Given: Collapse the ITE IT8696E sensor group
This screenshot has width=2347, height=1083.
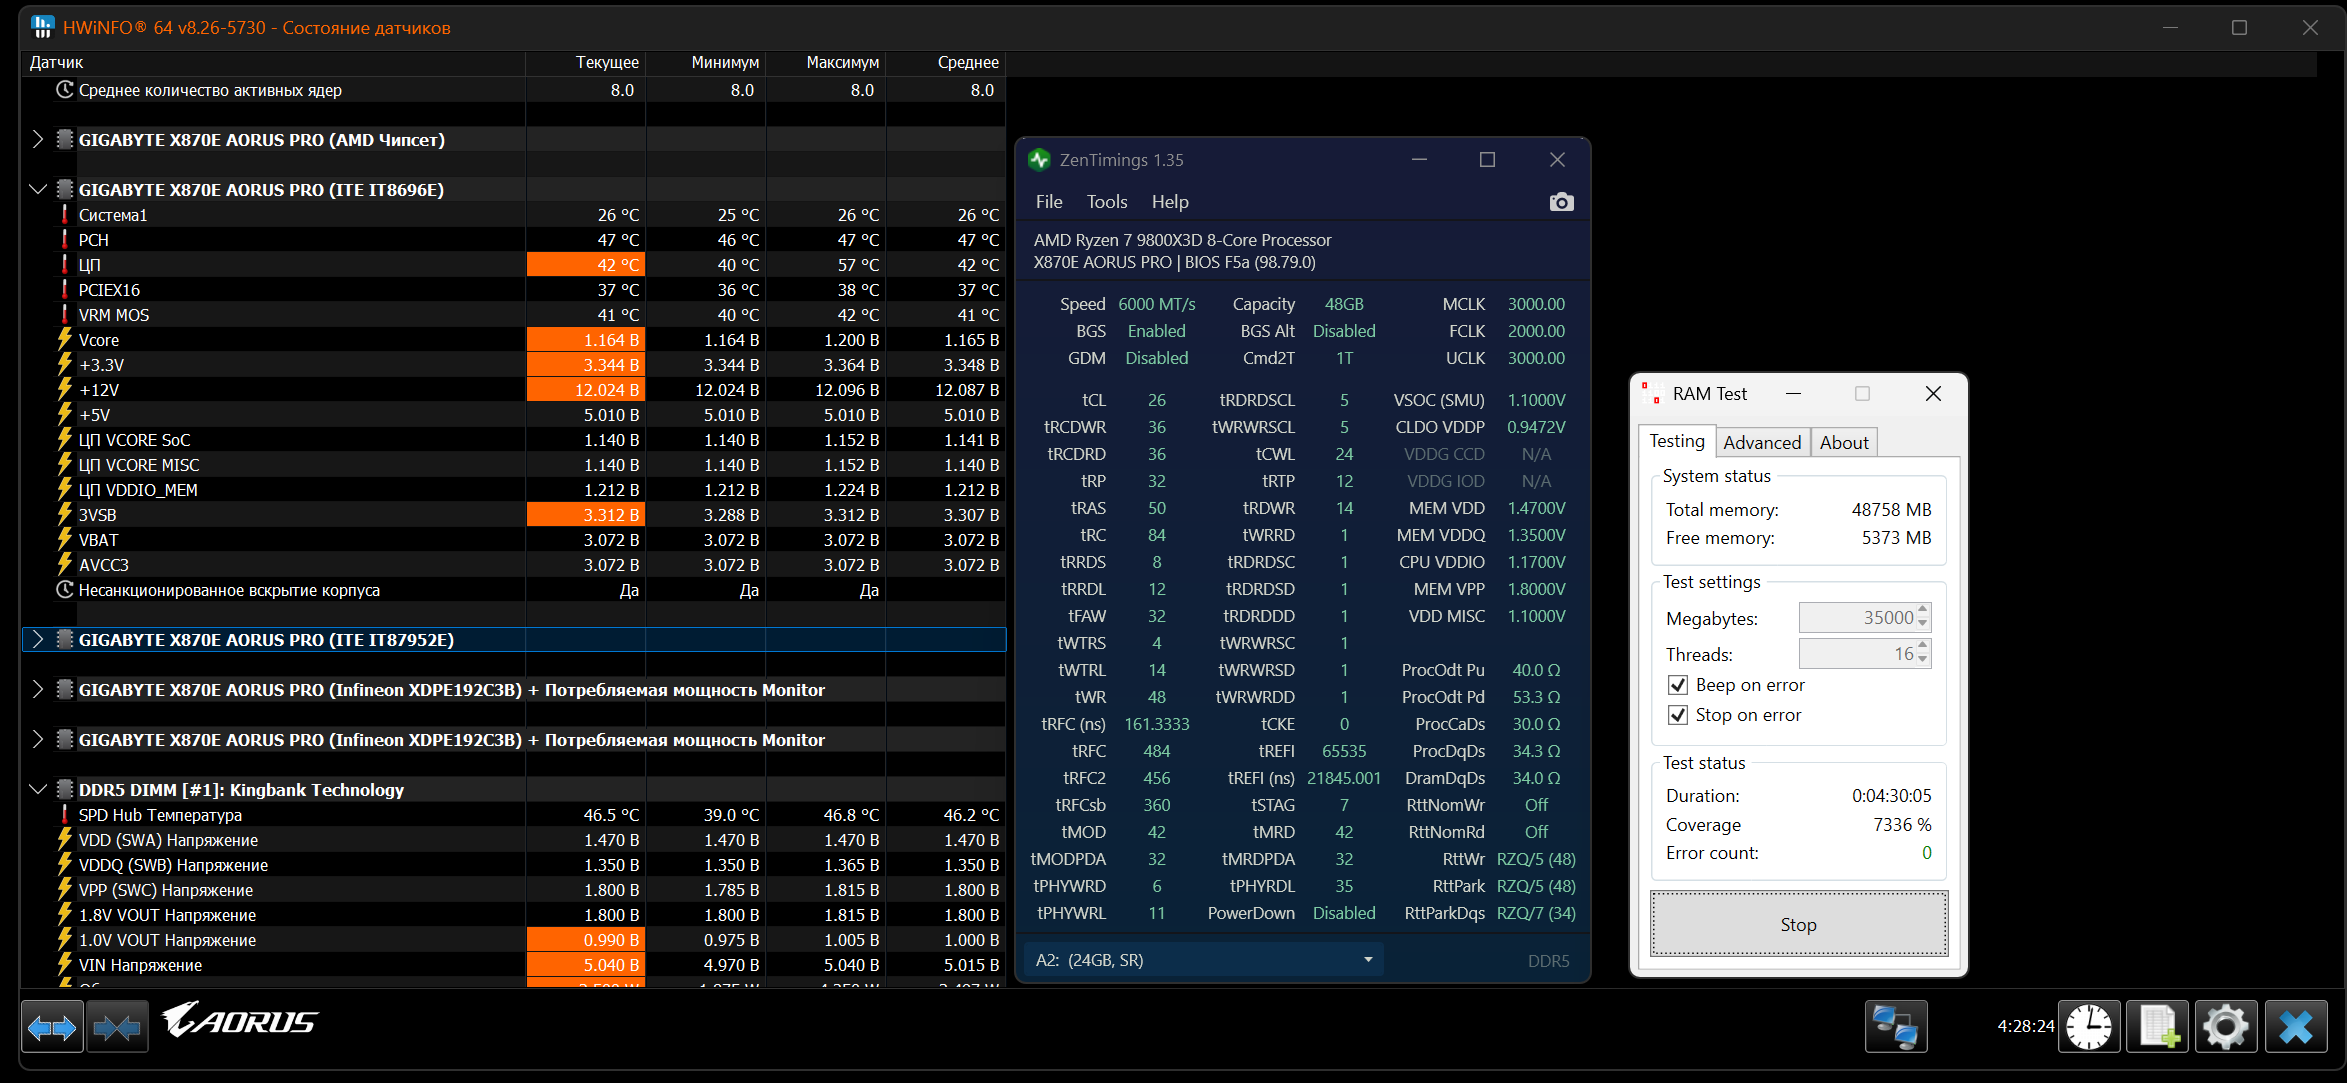Looking at the screenshot, I should point(38,190).
